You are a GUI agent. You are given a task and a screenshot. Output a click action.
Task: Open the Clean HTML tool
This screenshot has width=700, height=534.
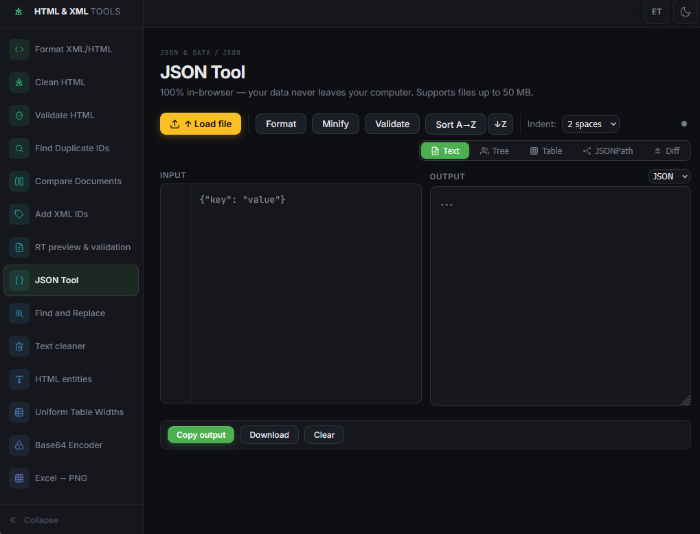(71, 82)
